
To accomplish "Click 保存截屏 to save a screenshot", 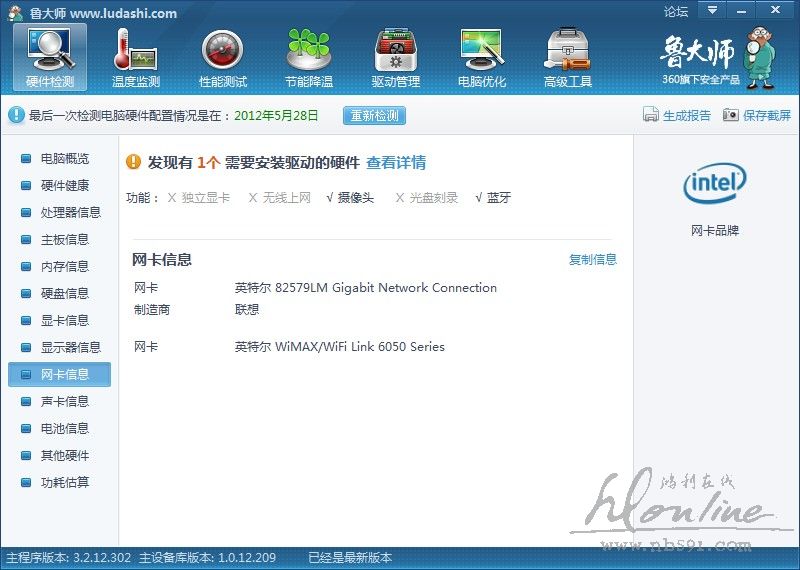I will (x=767, y=115).
